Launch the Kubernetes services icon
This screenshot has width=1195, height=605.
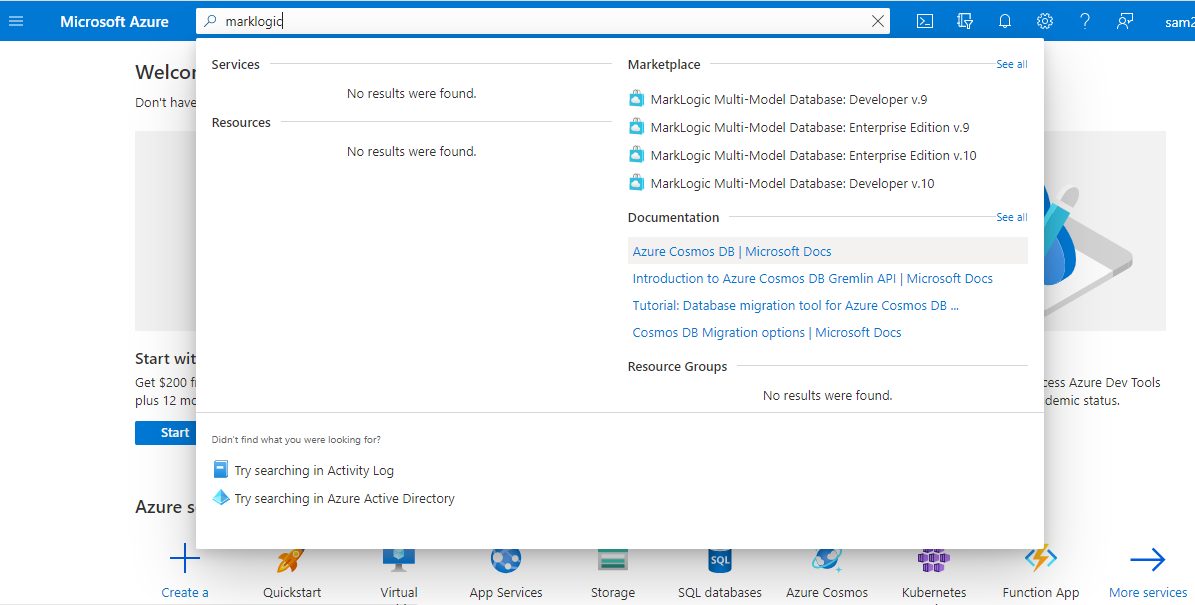(x=933, y=560)
